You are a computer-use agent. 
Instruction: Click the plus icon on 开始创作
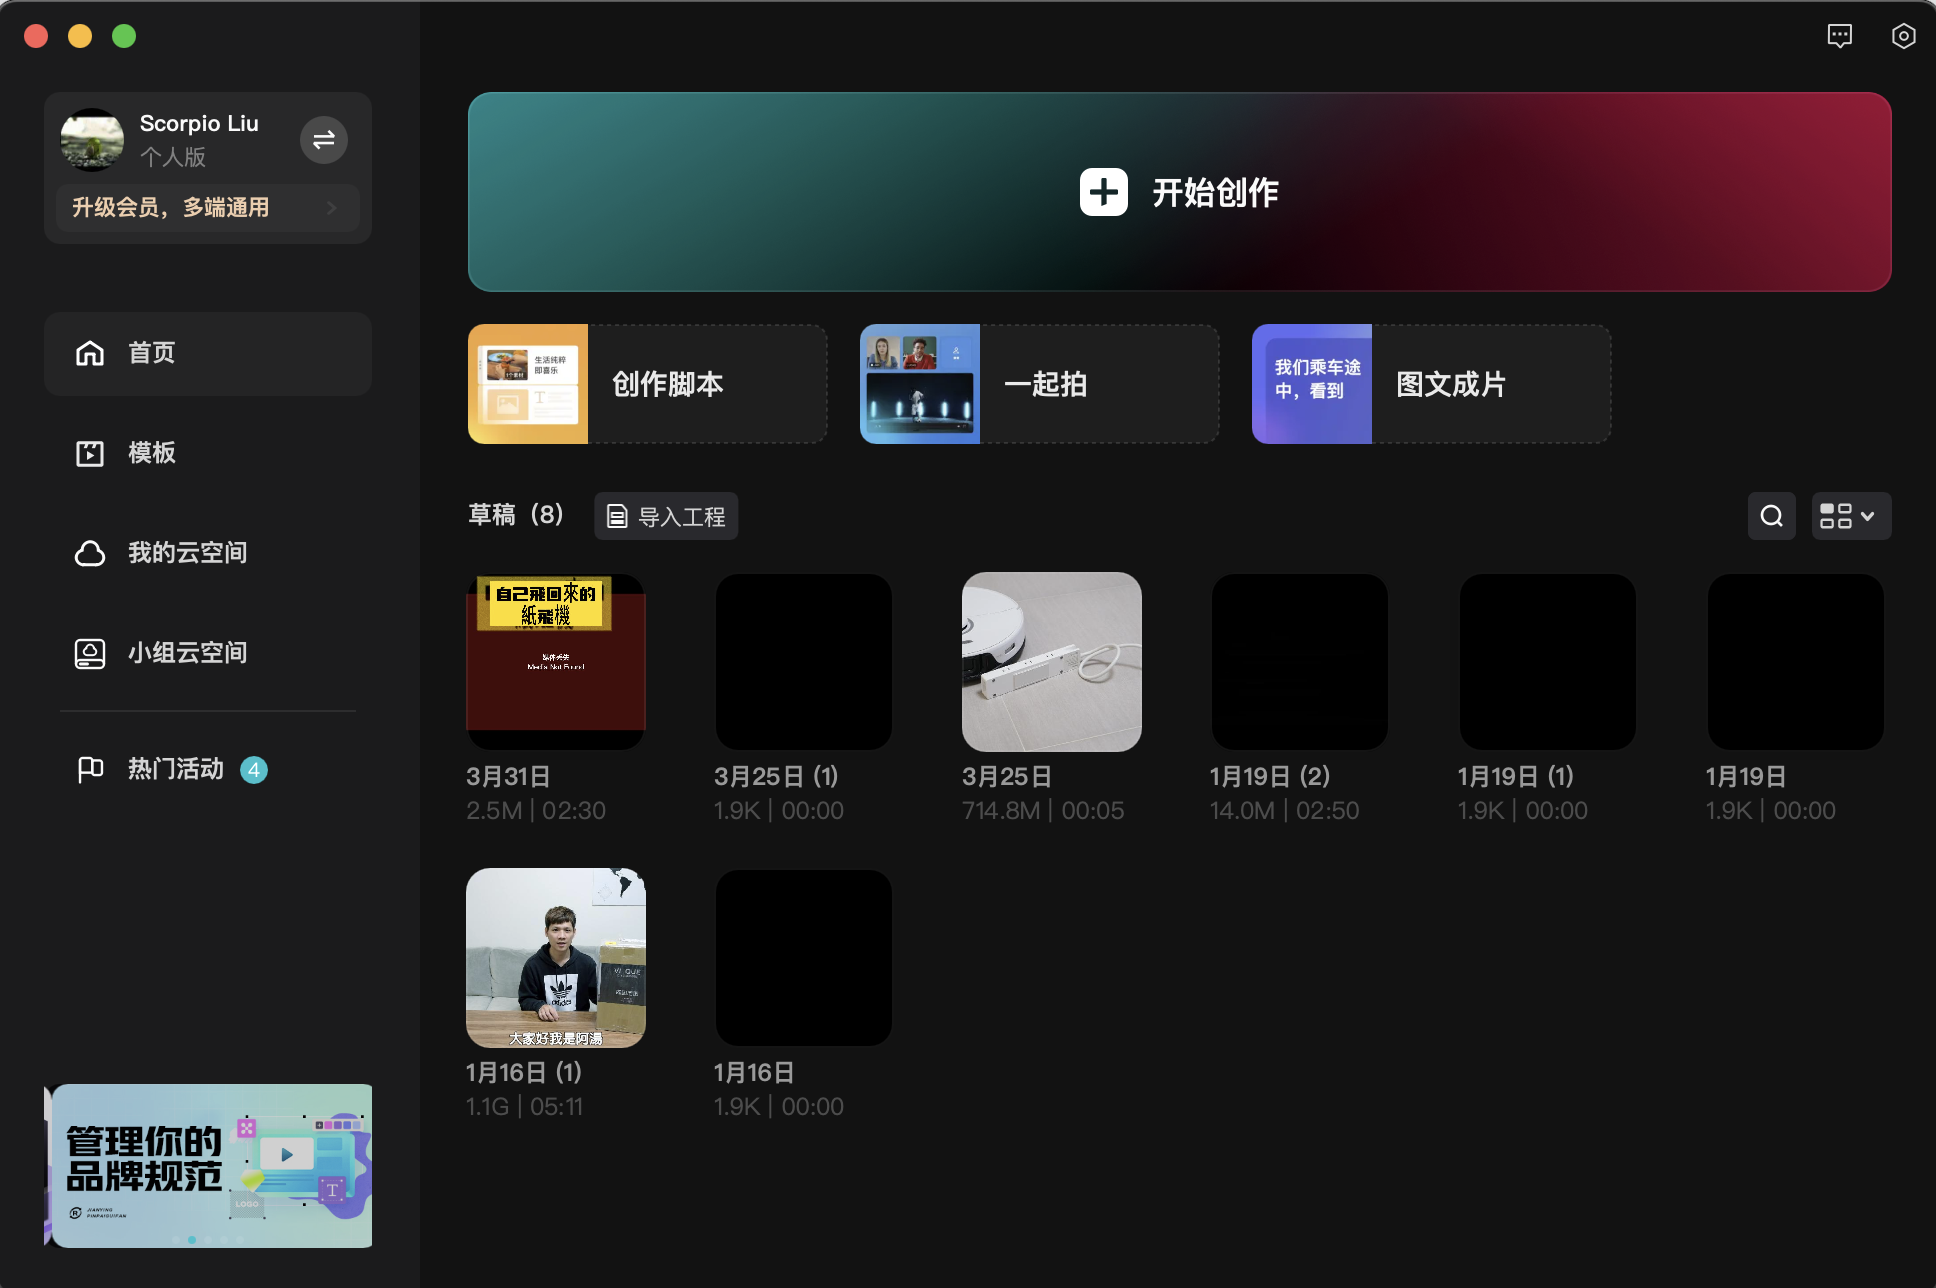pyautogui.click(x=1103, y=192)
